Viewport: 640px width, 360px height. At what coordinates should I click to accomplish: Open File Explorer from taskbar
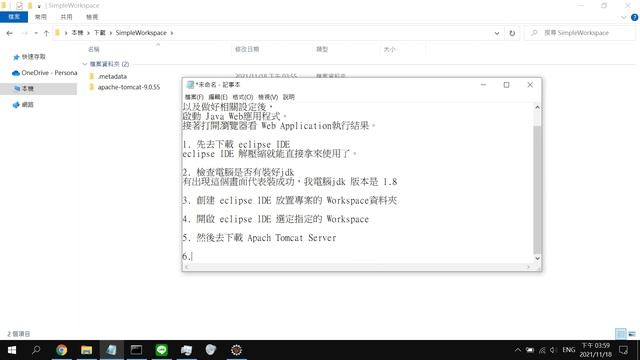tap(86, 350)
